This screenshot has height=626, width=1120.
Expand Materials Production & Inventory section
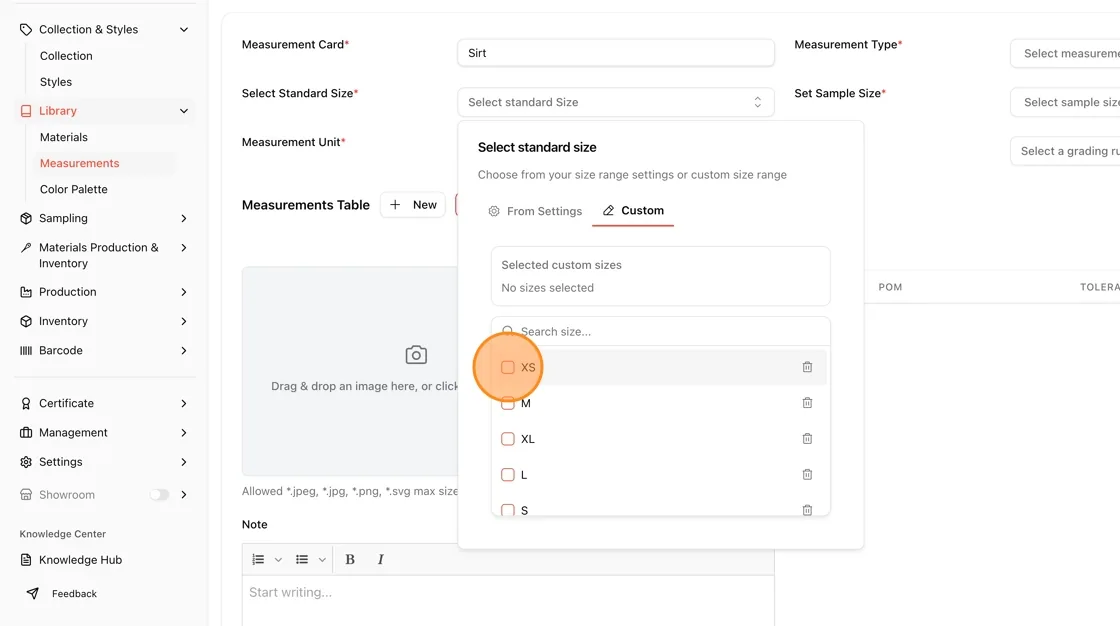coord(184,247)
